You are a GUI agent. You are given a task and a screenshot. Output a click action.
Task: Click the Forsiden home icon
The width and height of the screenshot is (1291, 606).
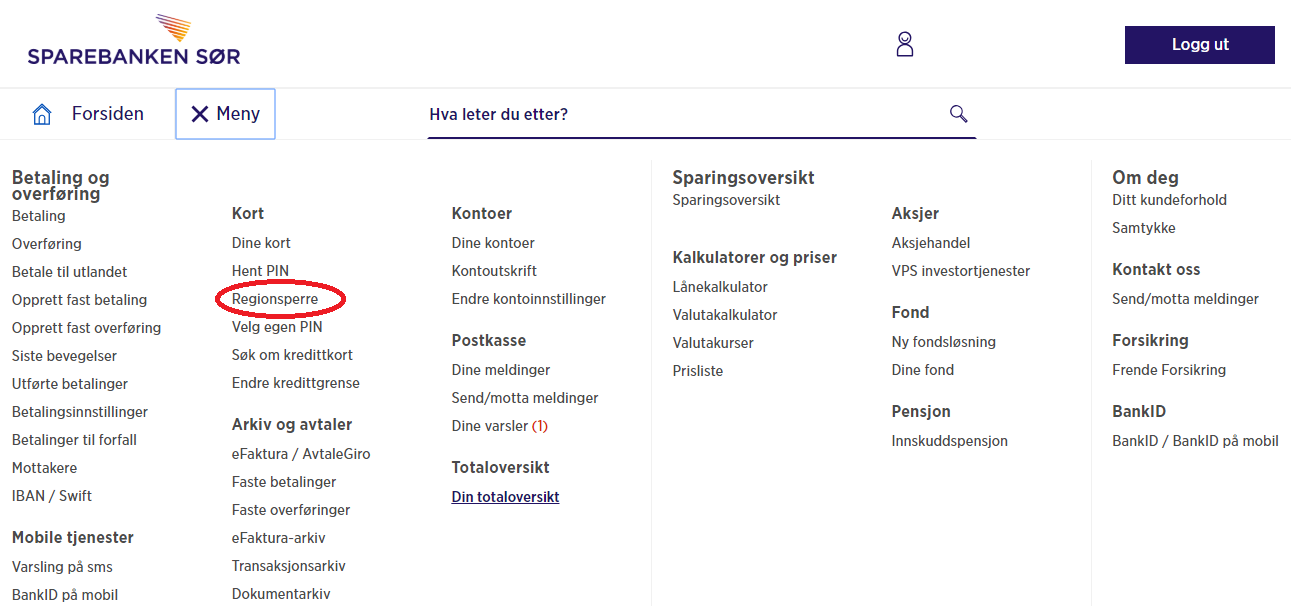point(42,114)
